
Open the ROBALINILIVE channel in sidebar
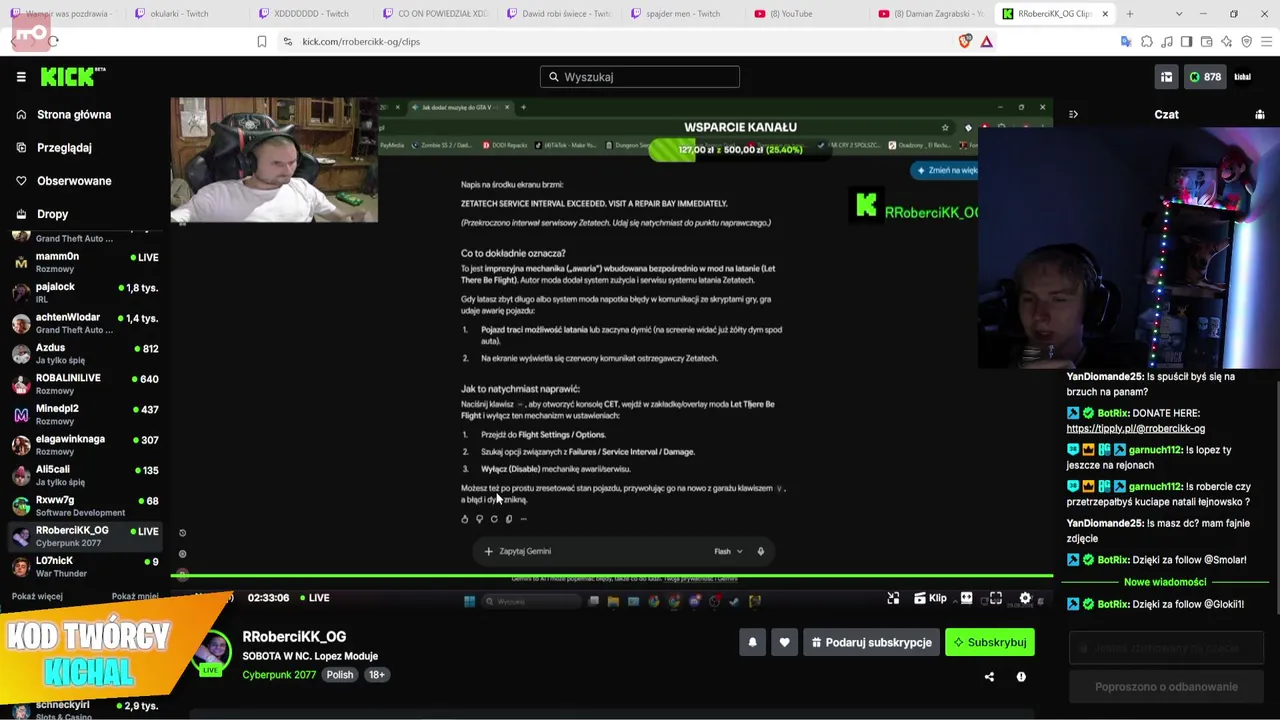[x=85, y=384]
